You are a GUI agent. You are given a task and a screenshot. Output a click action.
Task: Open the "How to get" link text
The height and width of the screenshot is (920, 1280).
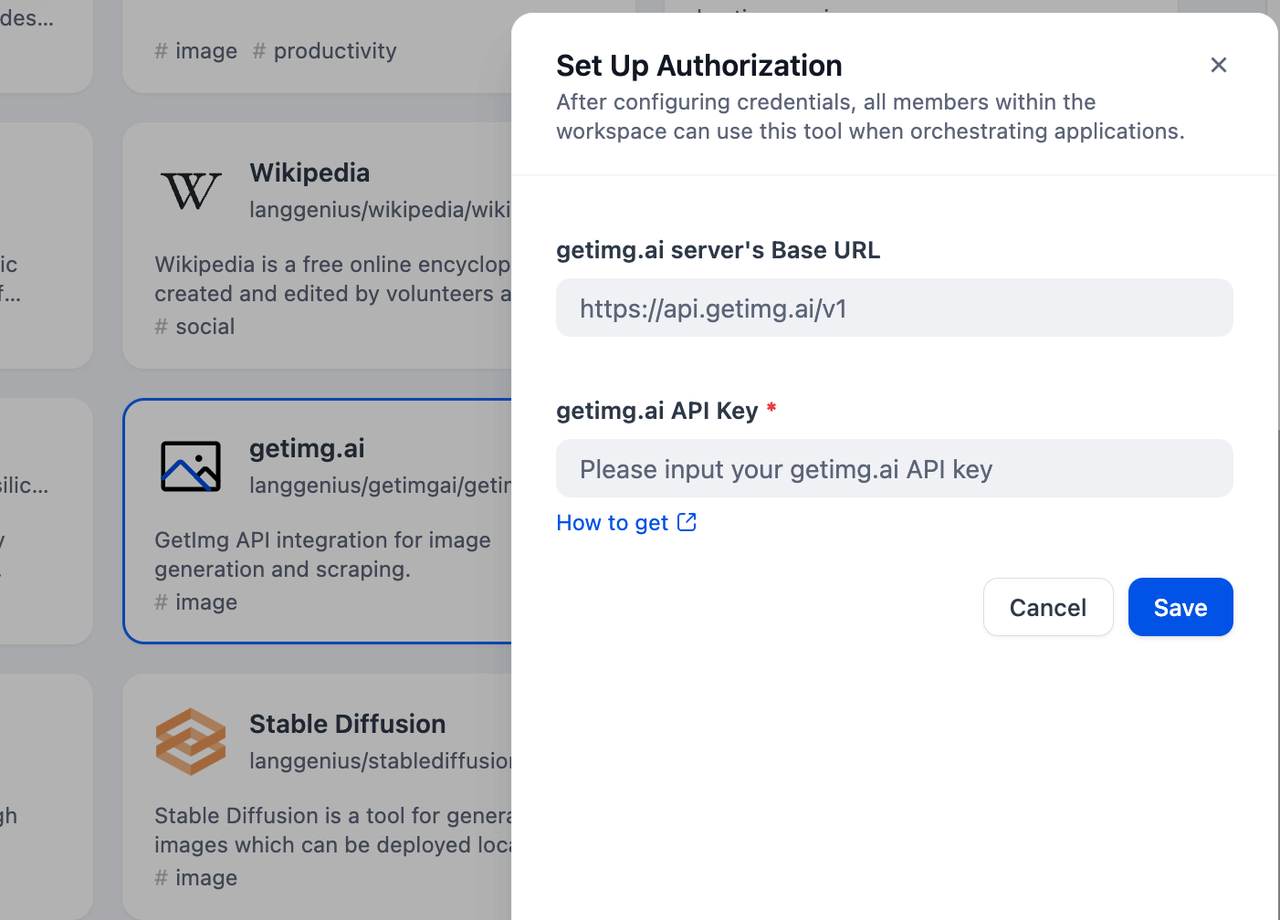point(612,523)
